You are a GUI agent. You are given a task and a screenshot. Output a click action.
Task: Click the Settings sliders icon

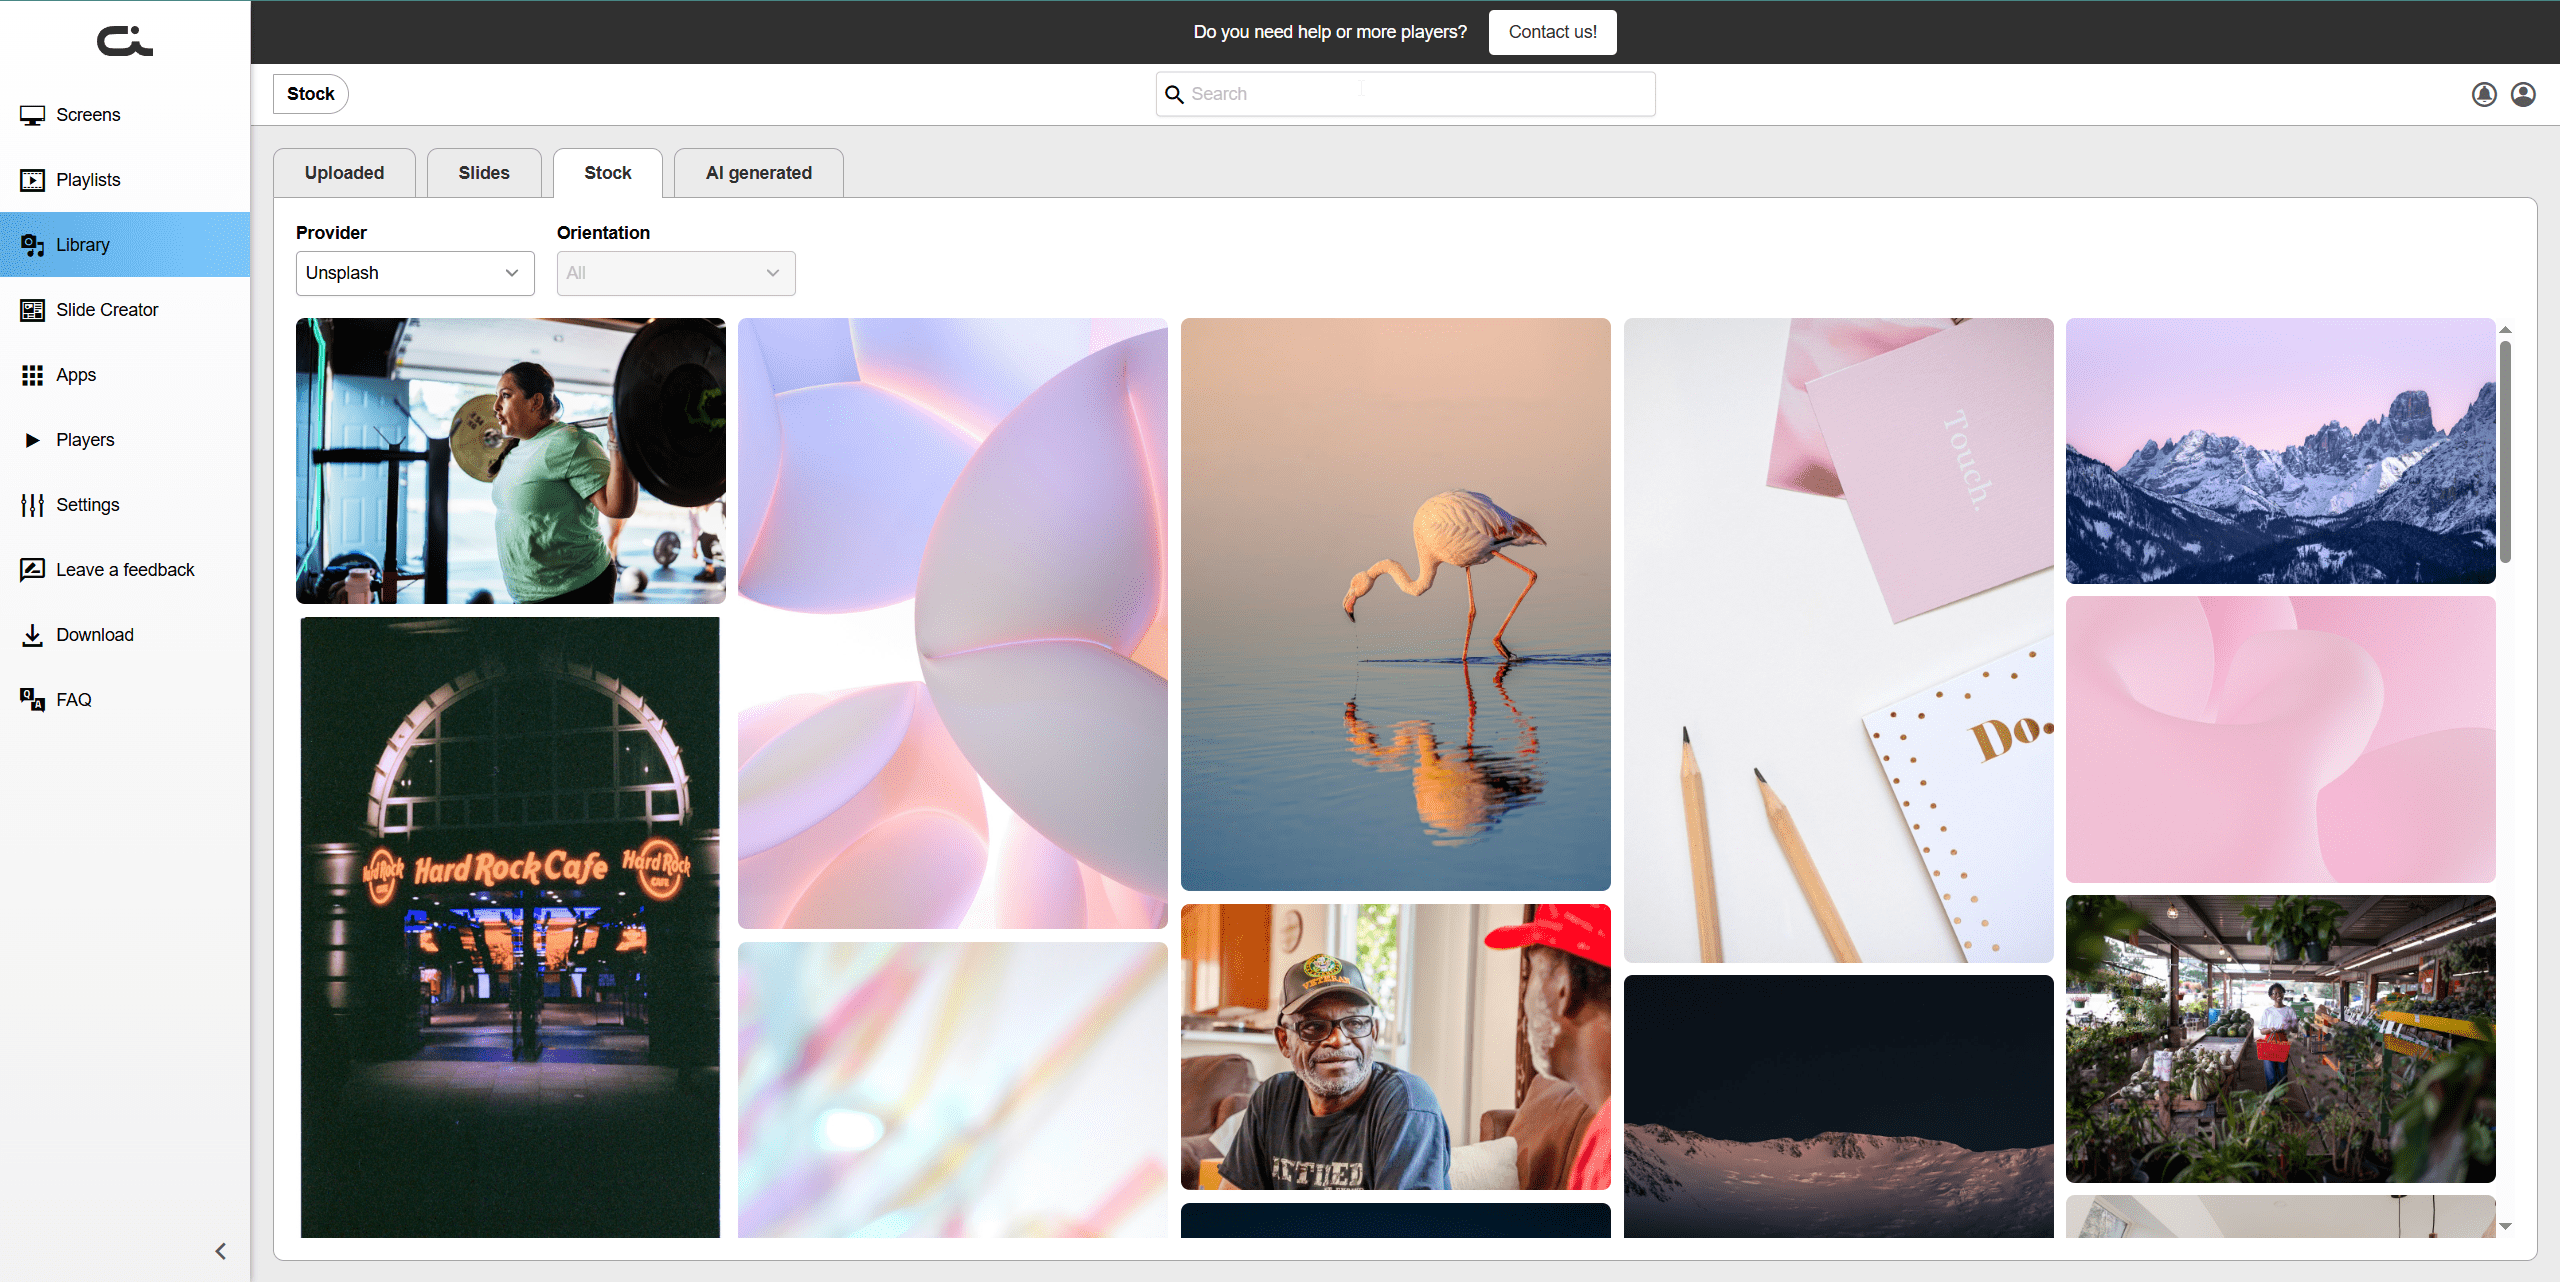(32, 505)
